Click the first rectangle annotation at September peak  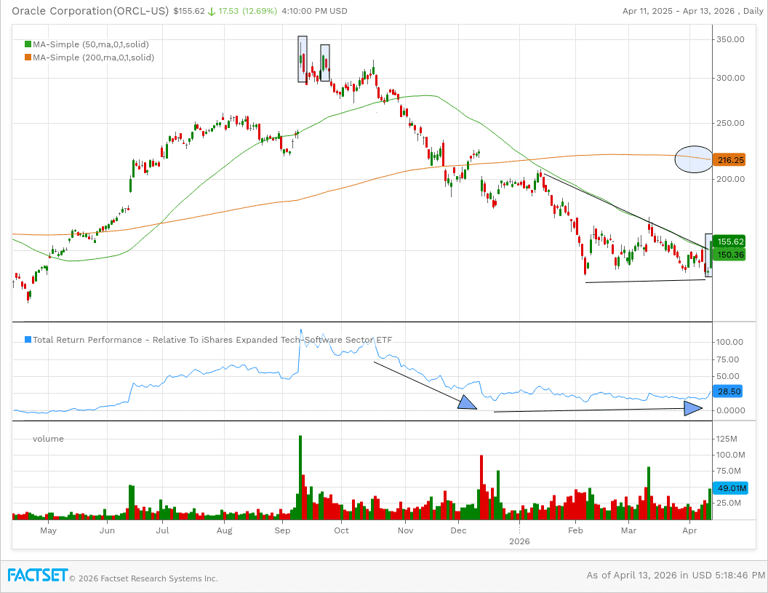coord(303,59)
